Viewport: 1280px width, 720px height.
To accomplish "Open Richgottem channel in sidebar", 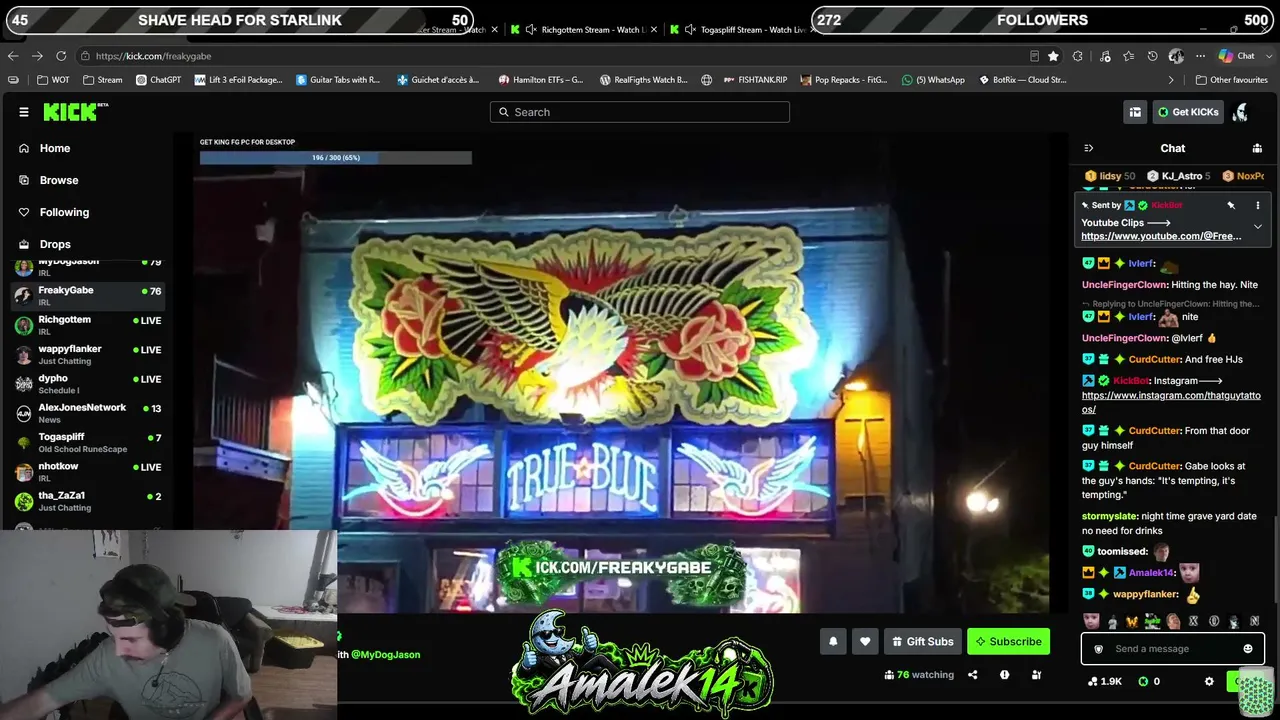I will [88, 325].
